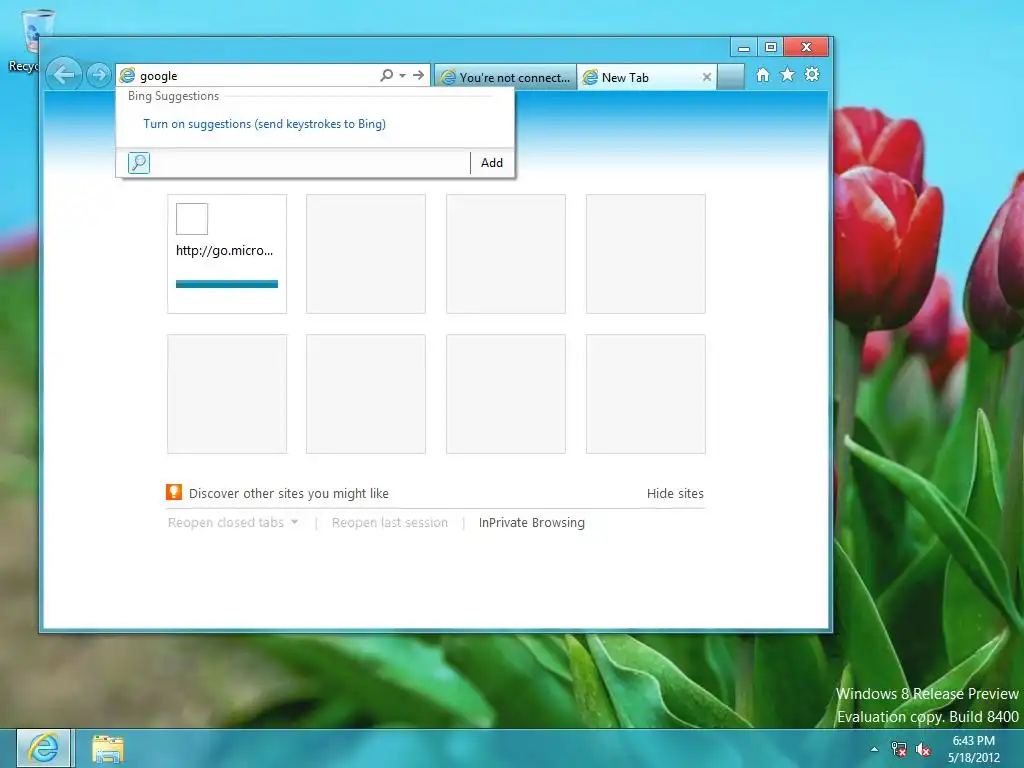This screenshot has height=768, width=1024.
Task: Close the New Tab tab
Action: point(707,77)
